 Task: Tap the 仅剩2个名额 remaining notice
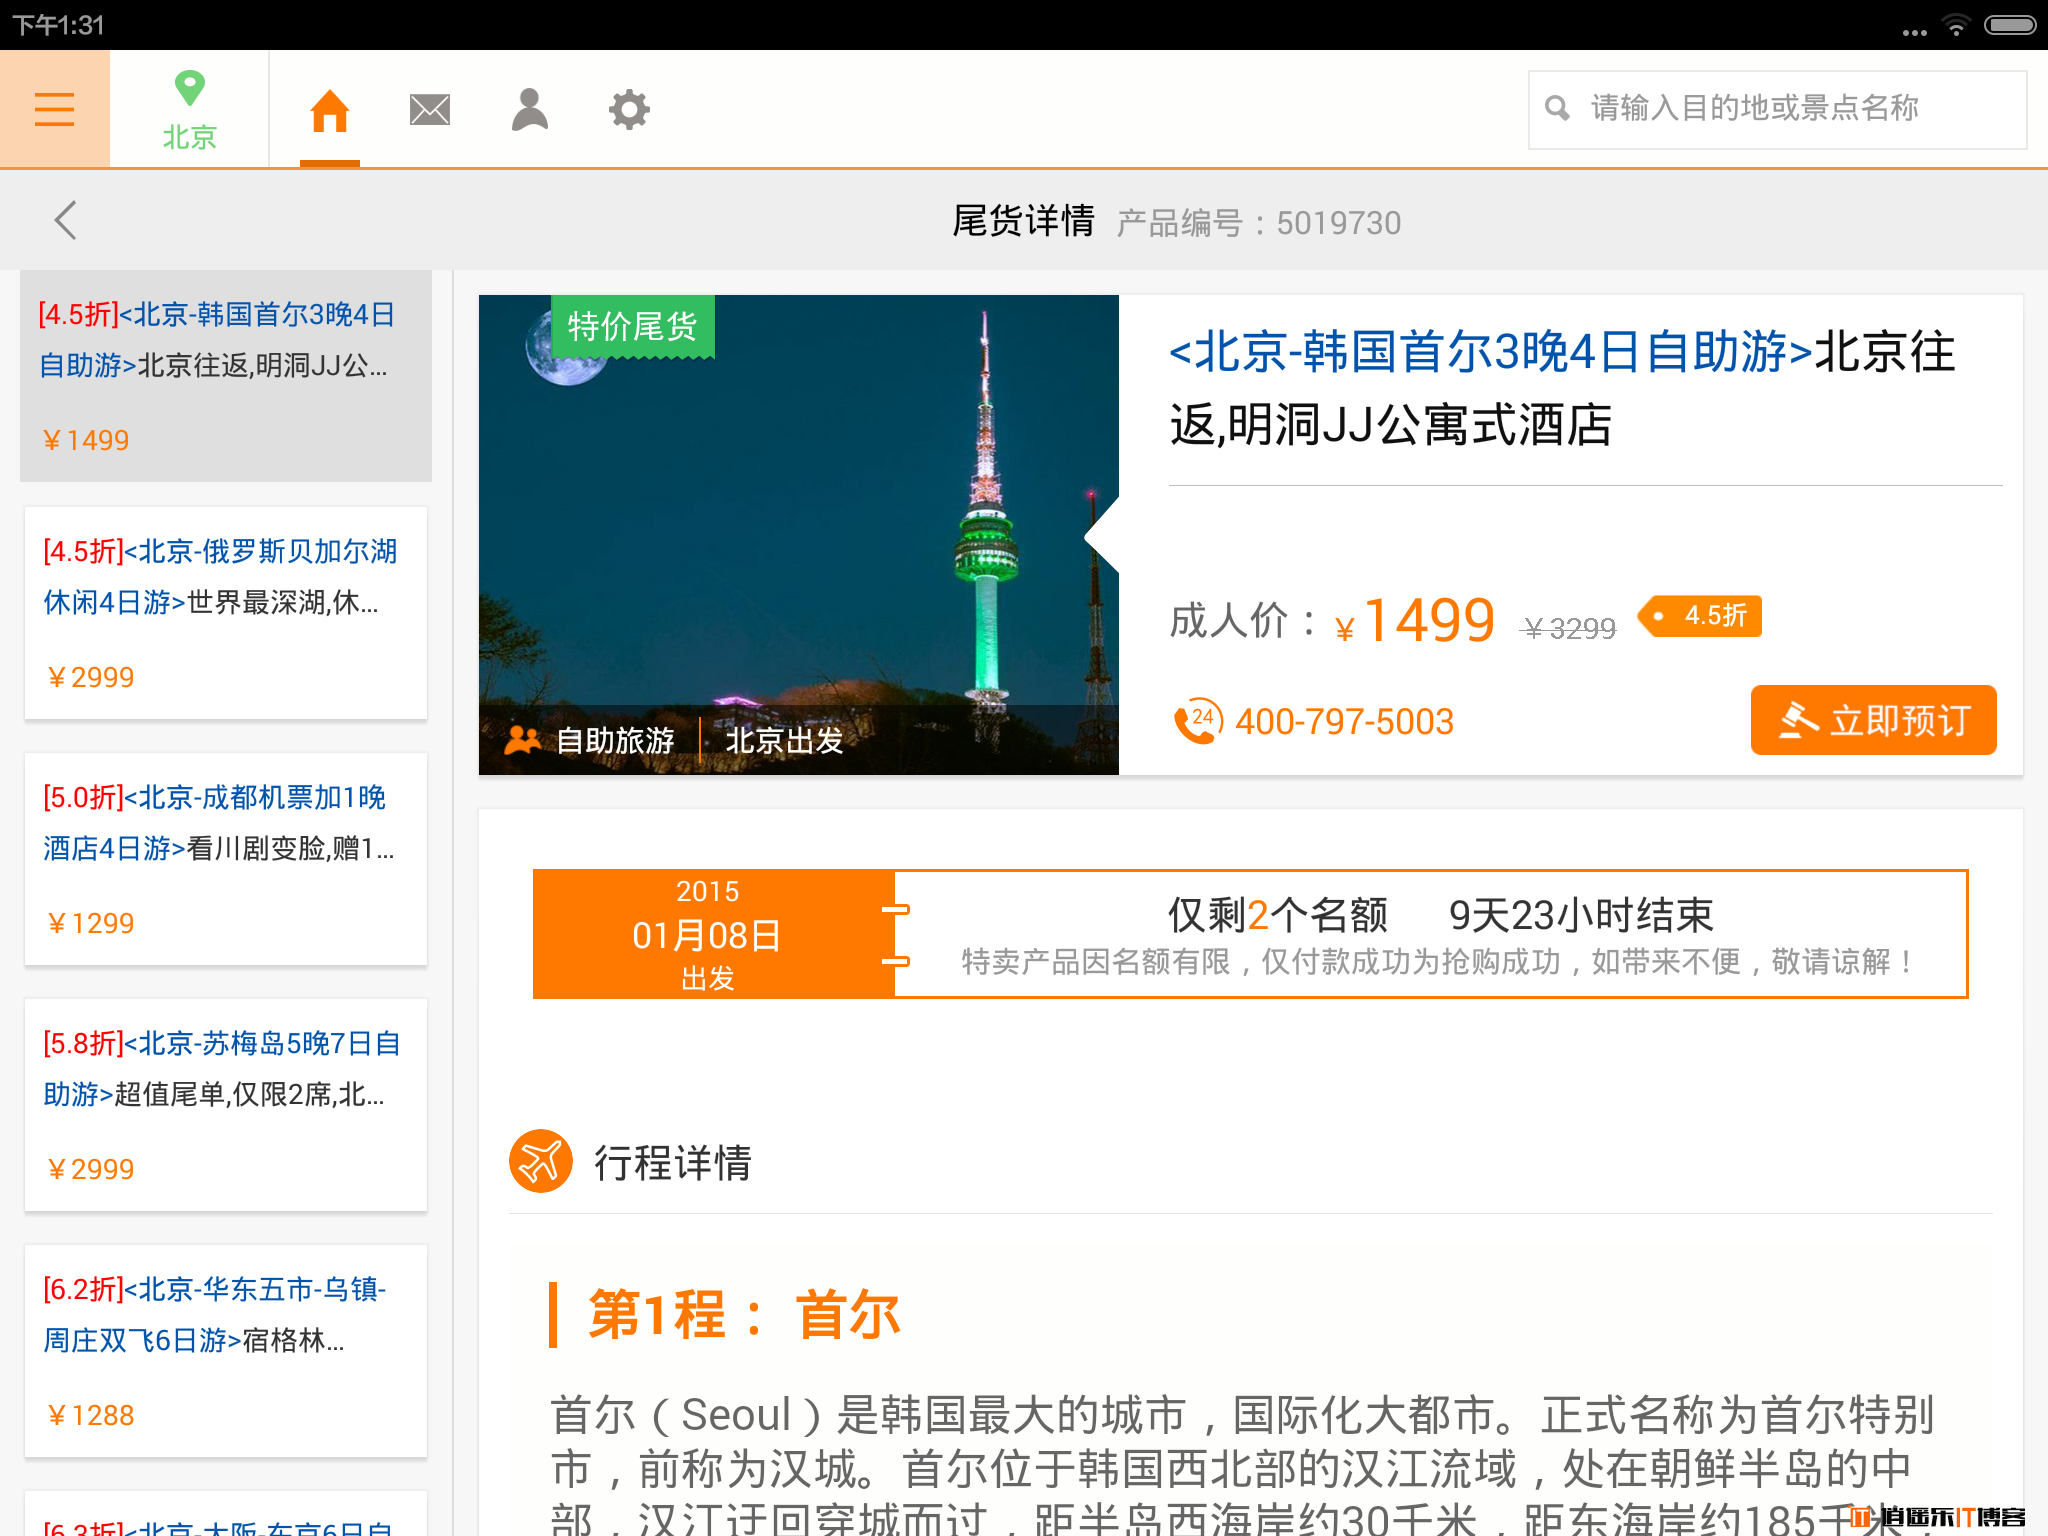[x=1278, y=915]
